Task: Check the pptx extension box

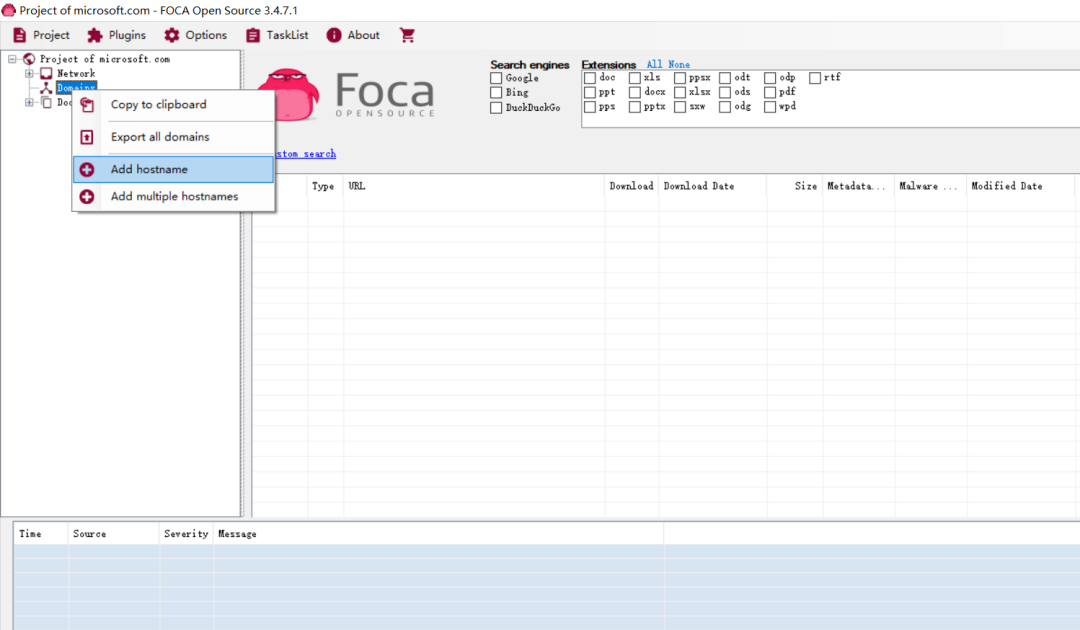Action: (635, 107)
